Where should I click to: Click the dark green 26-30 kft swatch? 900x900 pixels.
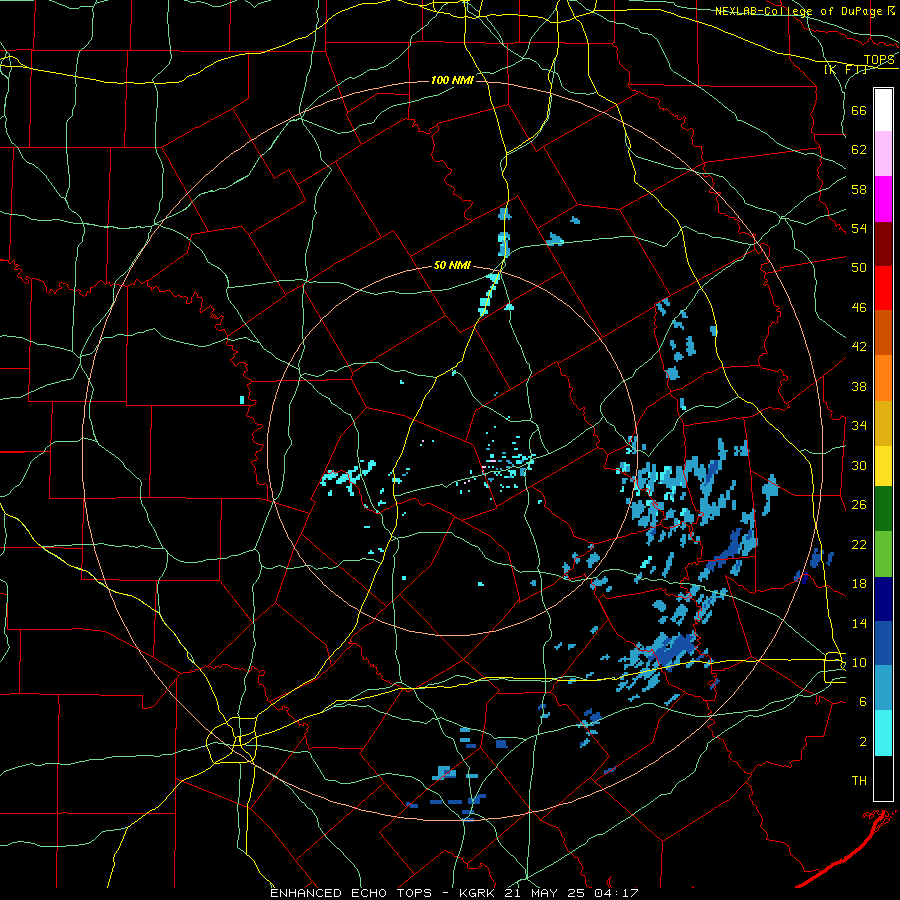[883, 509]
